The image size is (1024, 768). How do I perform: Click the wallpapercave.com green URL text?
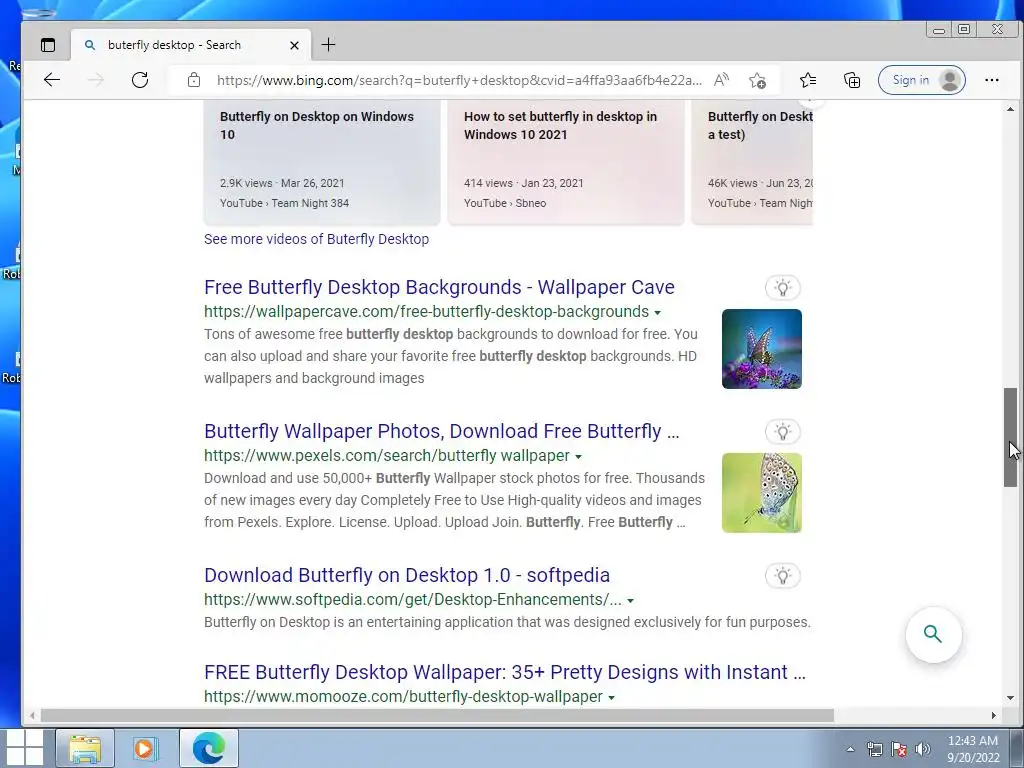pyautogui.click(x=426, y=312)
